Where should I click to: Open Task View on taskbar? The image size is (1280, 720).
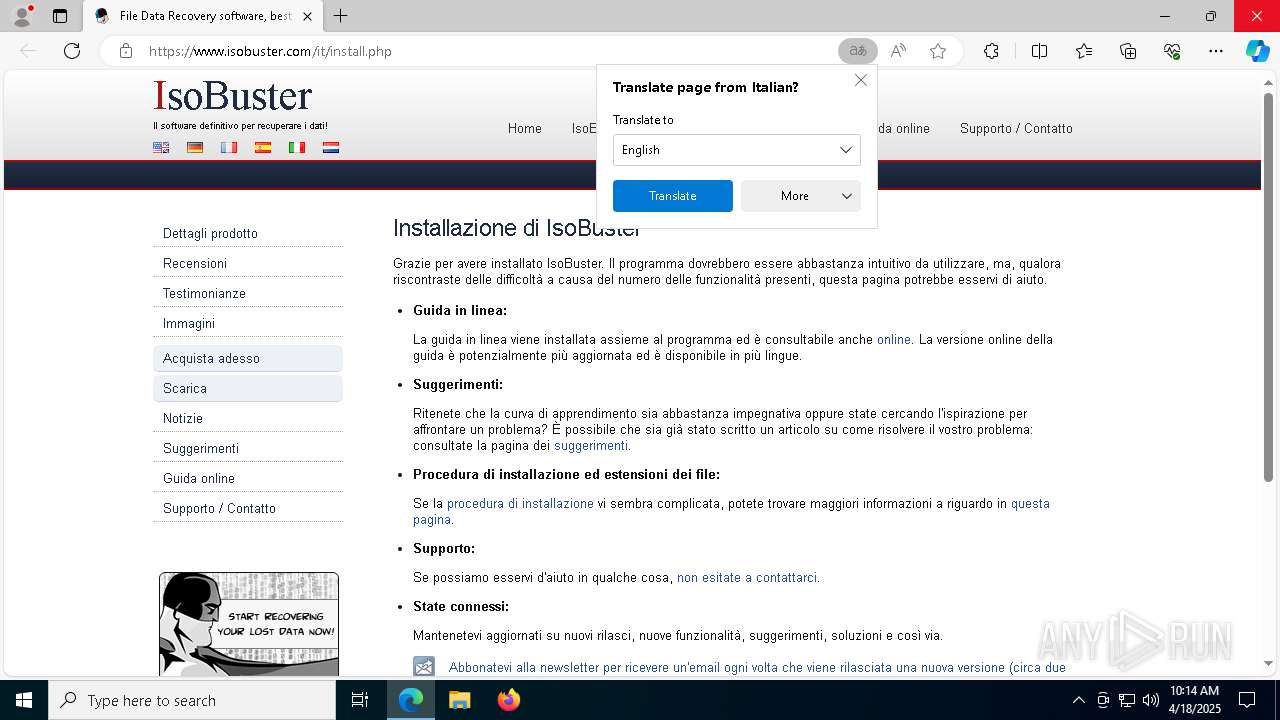tap(360, 700)
